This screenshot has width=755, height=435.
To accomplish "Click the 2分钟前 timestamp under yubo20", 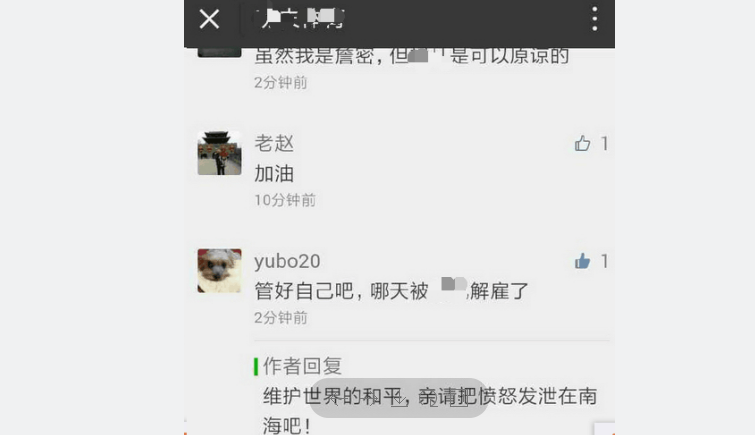I will [x=281, y=318].
